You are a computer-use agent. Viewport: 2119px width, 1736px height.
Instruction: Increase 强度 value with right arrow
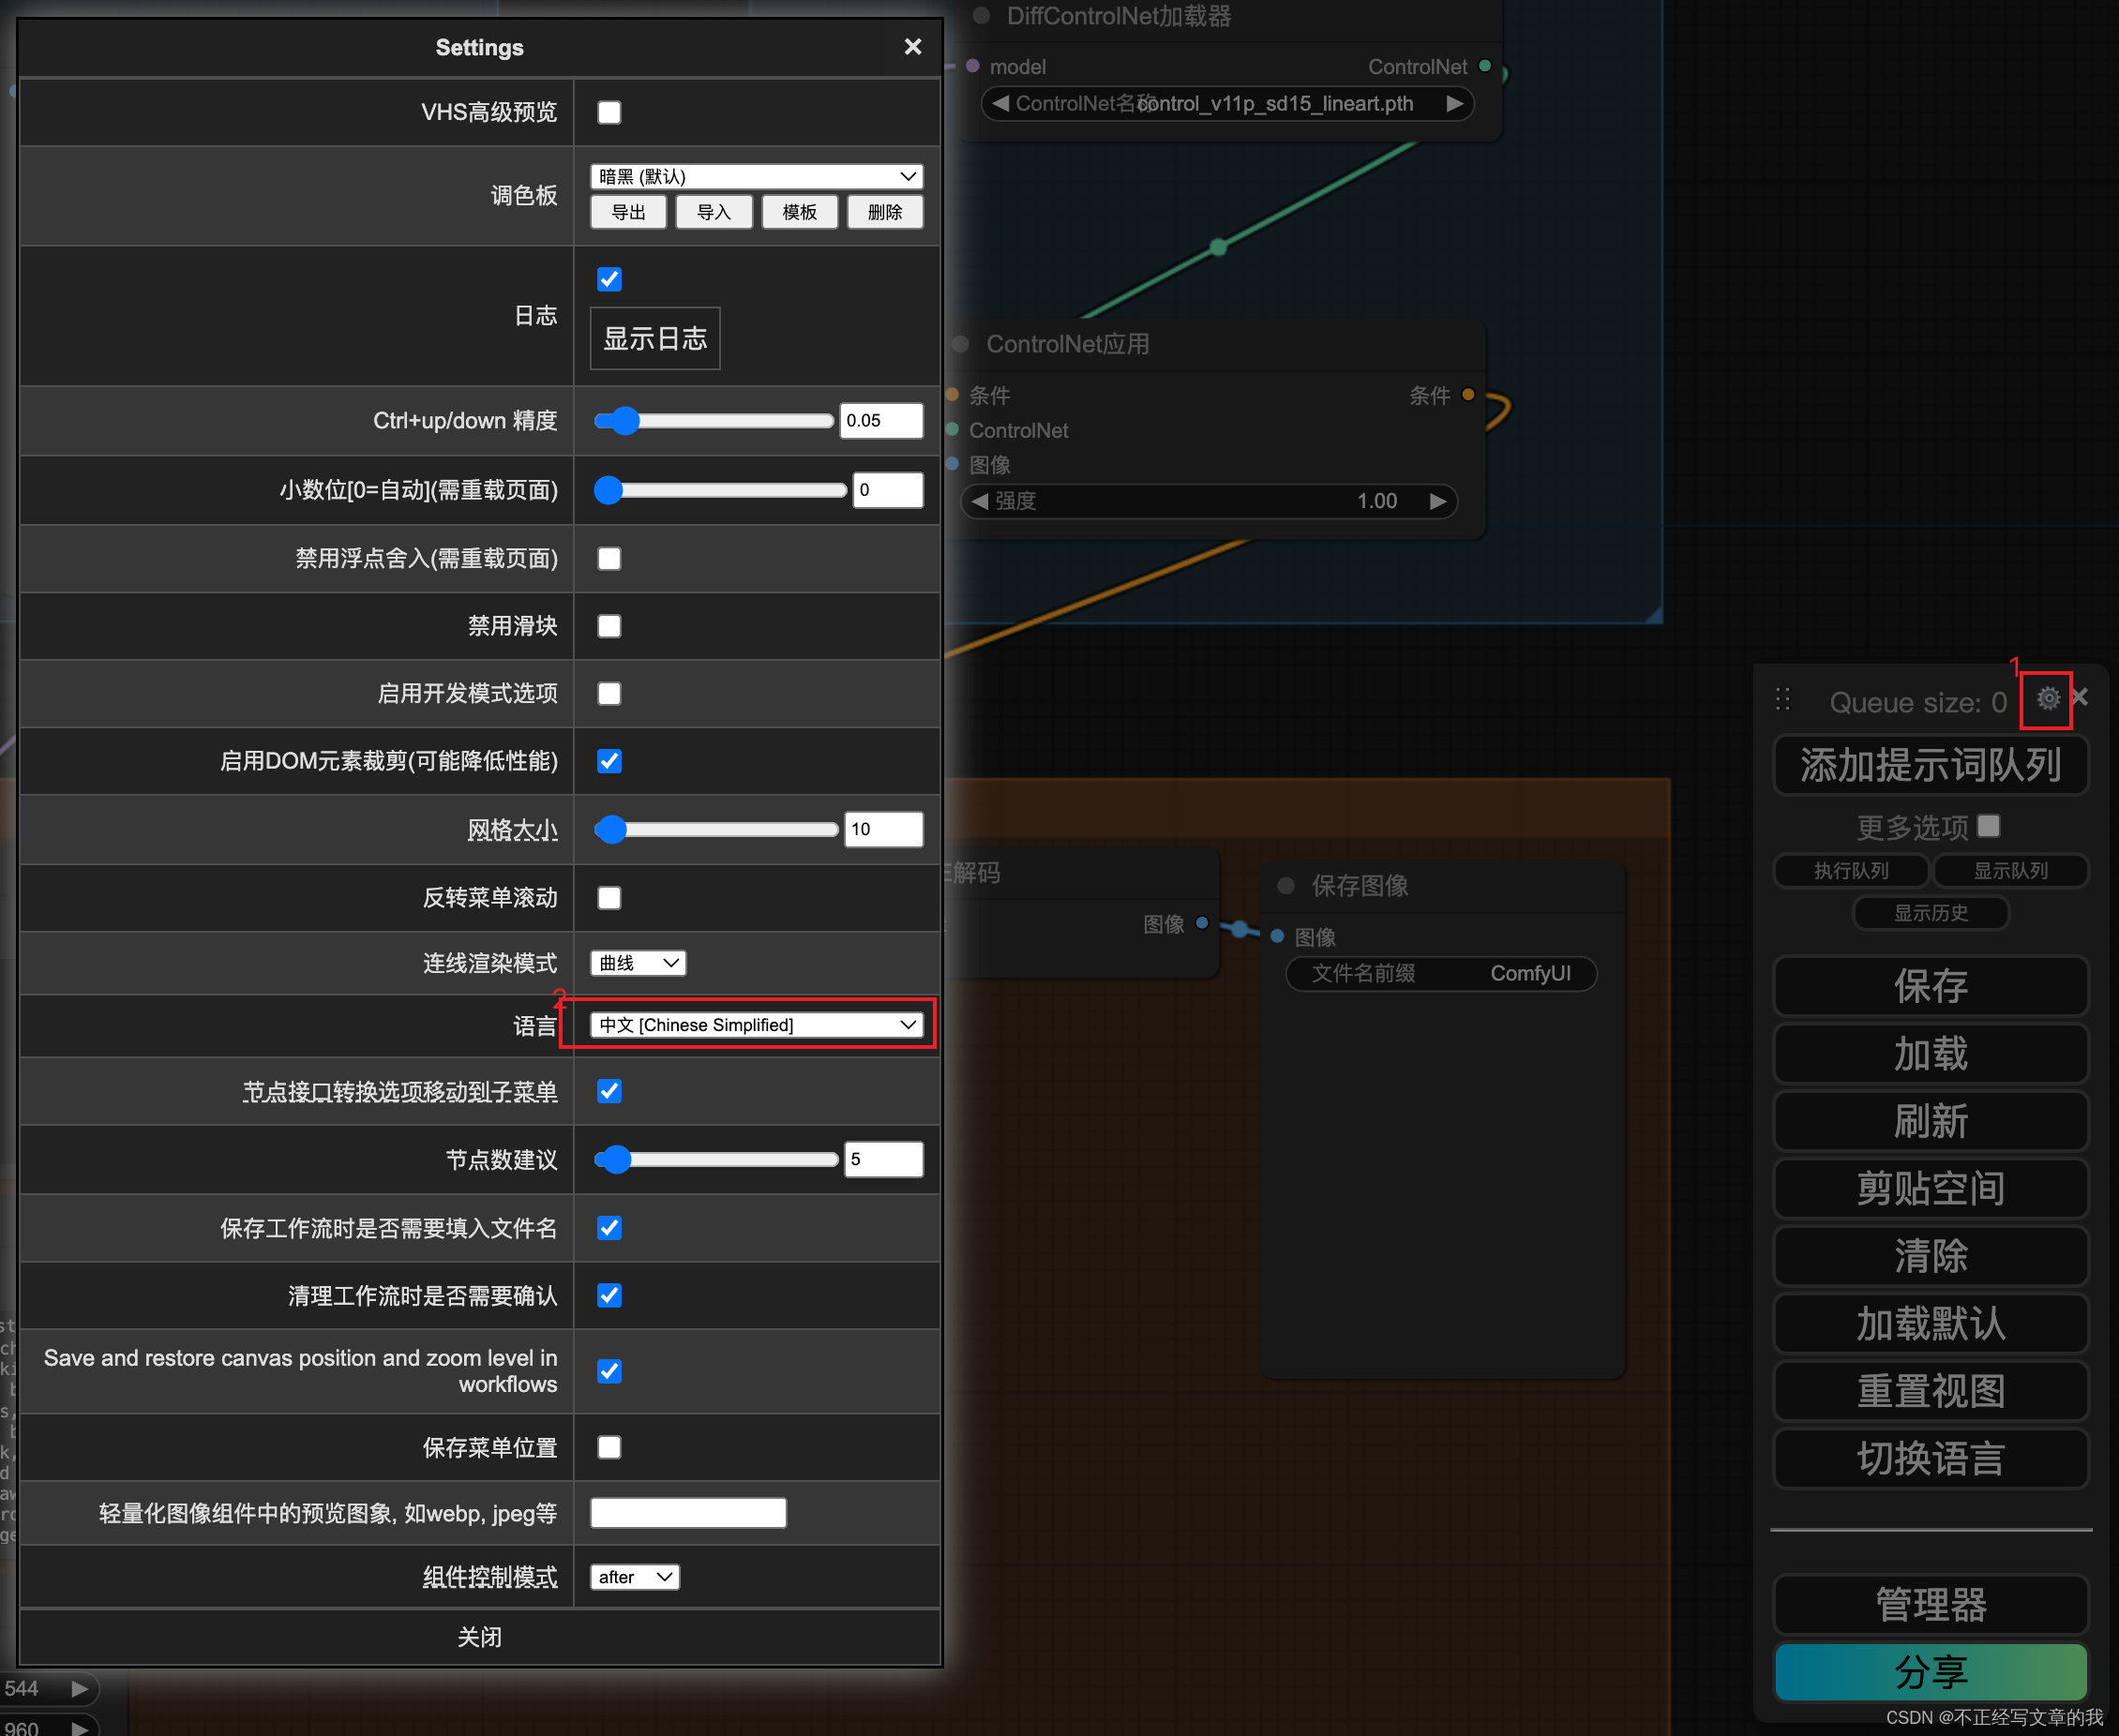click(x=1438, y=501)
